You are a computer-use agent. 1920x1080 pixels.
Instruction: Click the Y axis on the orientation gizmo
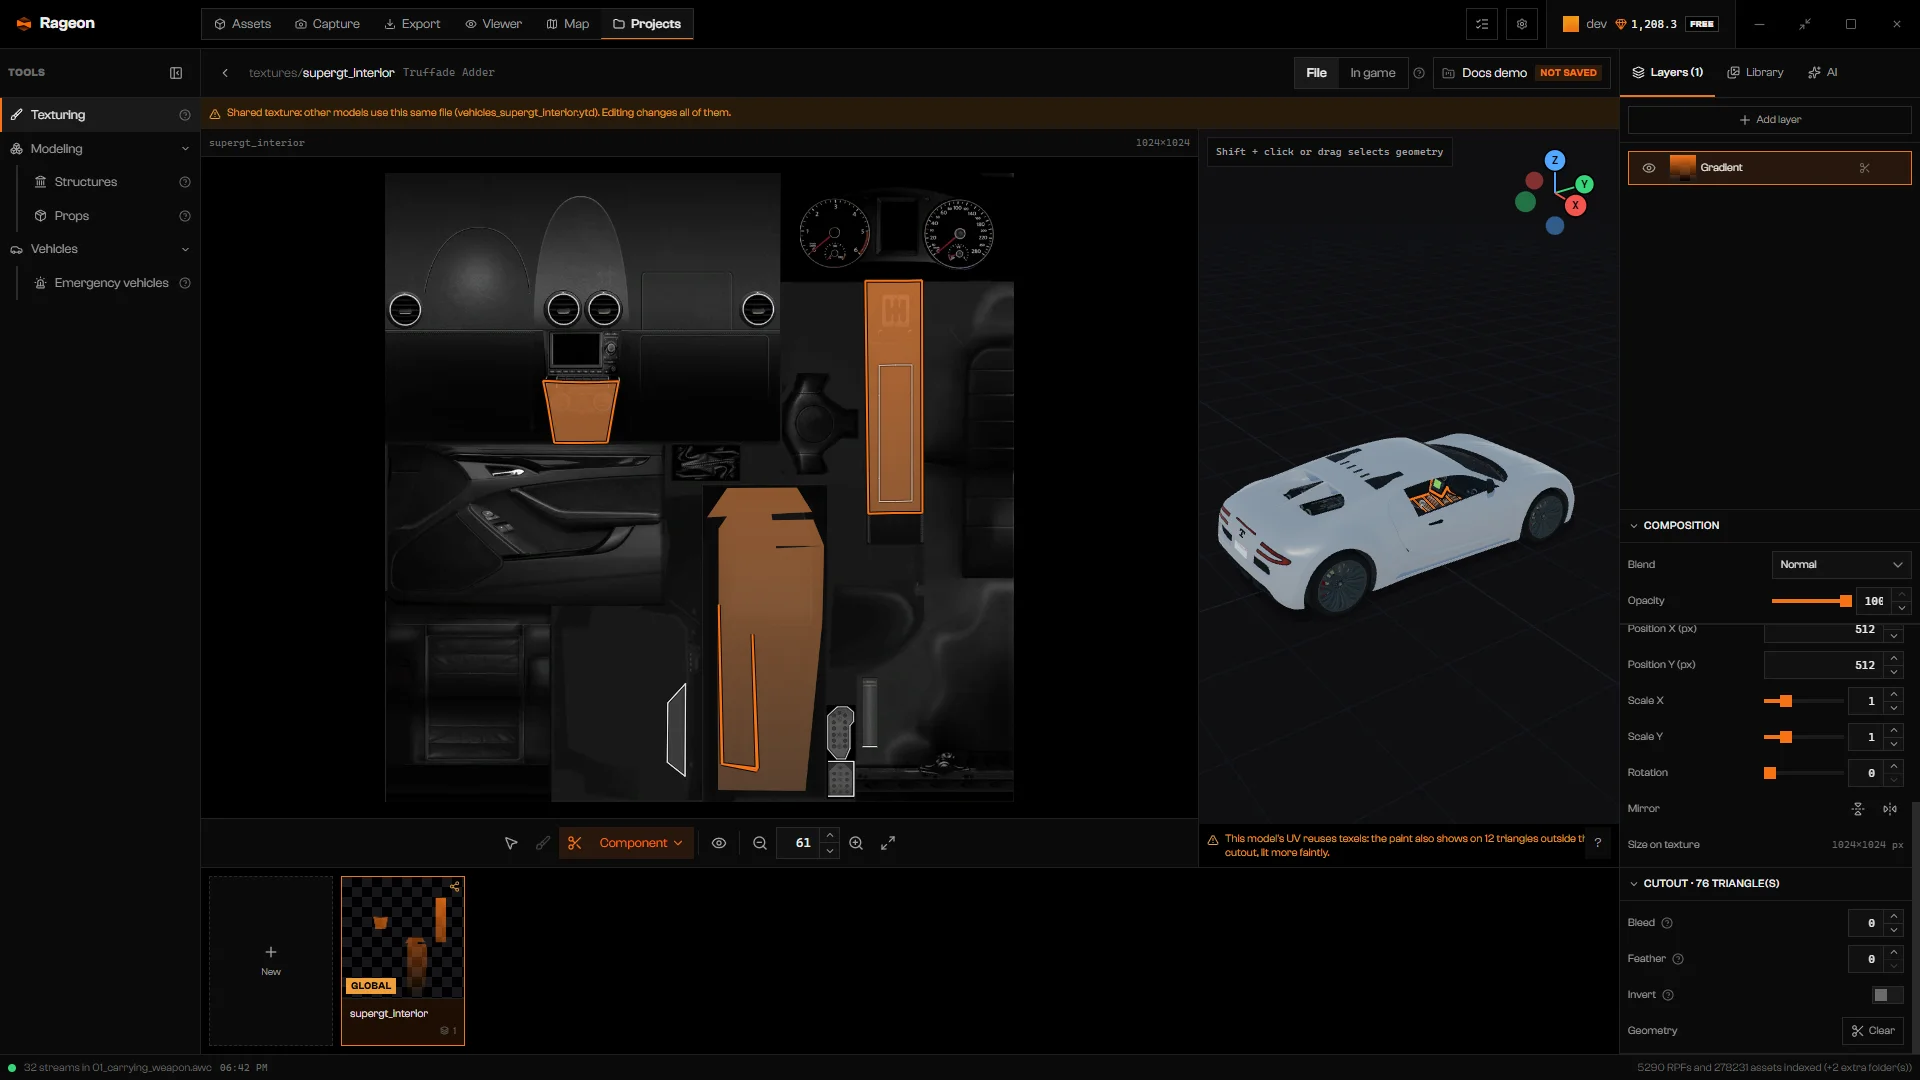click(1584, 184)
